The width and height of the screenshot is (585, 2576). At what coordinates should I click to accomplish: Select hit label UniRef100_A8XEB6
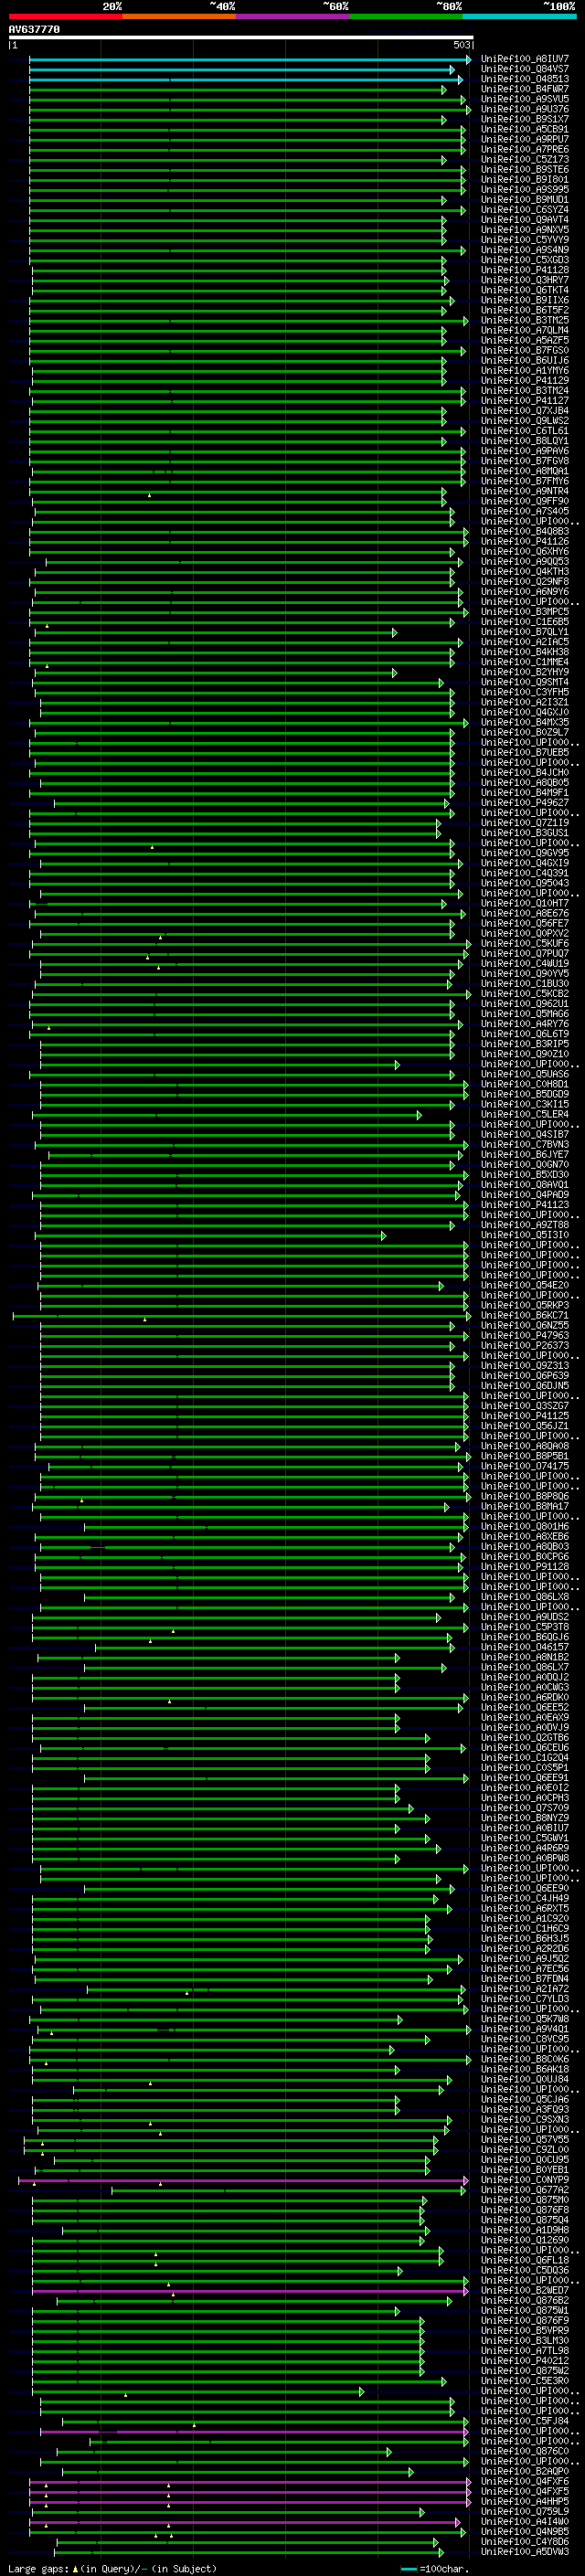point(525,1536)
